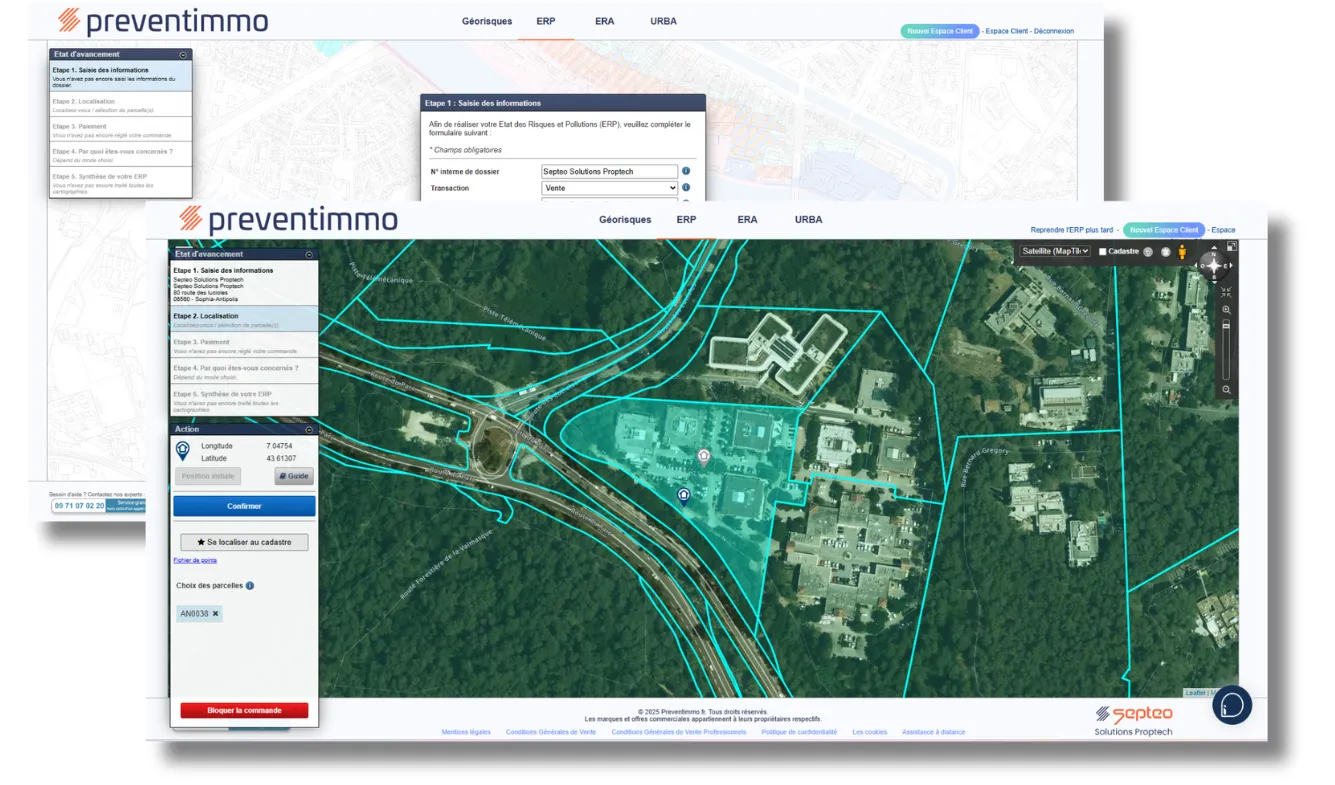Collapse Etat d'avancement panel in back window

point(183,55)
